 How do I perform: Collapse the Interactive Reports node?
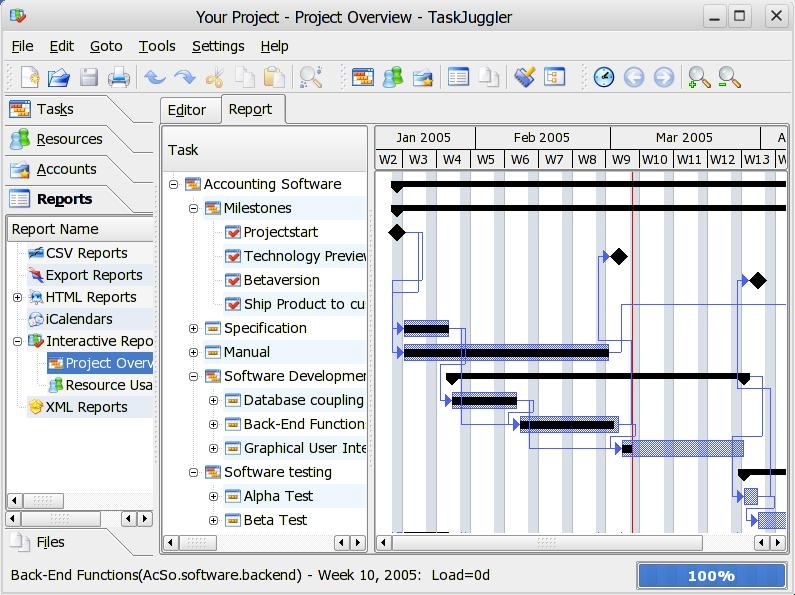pos(17,341)
